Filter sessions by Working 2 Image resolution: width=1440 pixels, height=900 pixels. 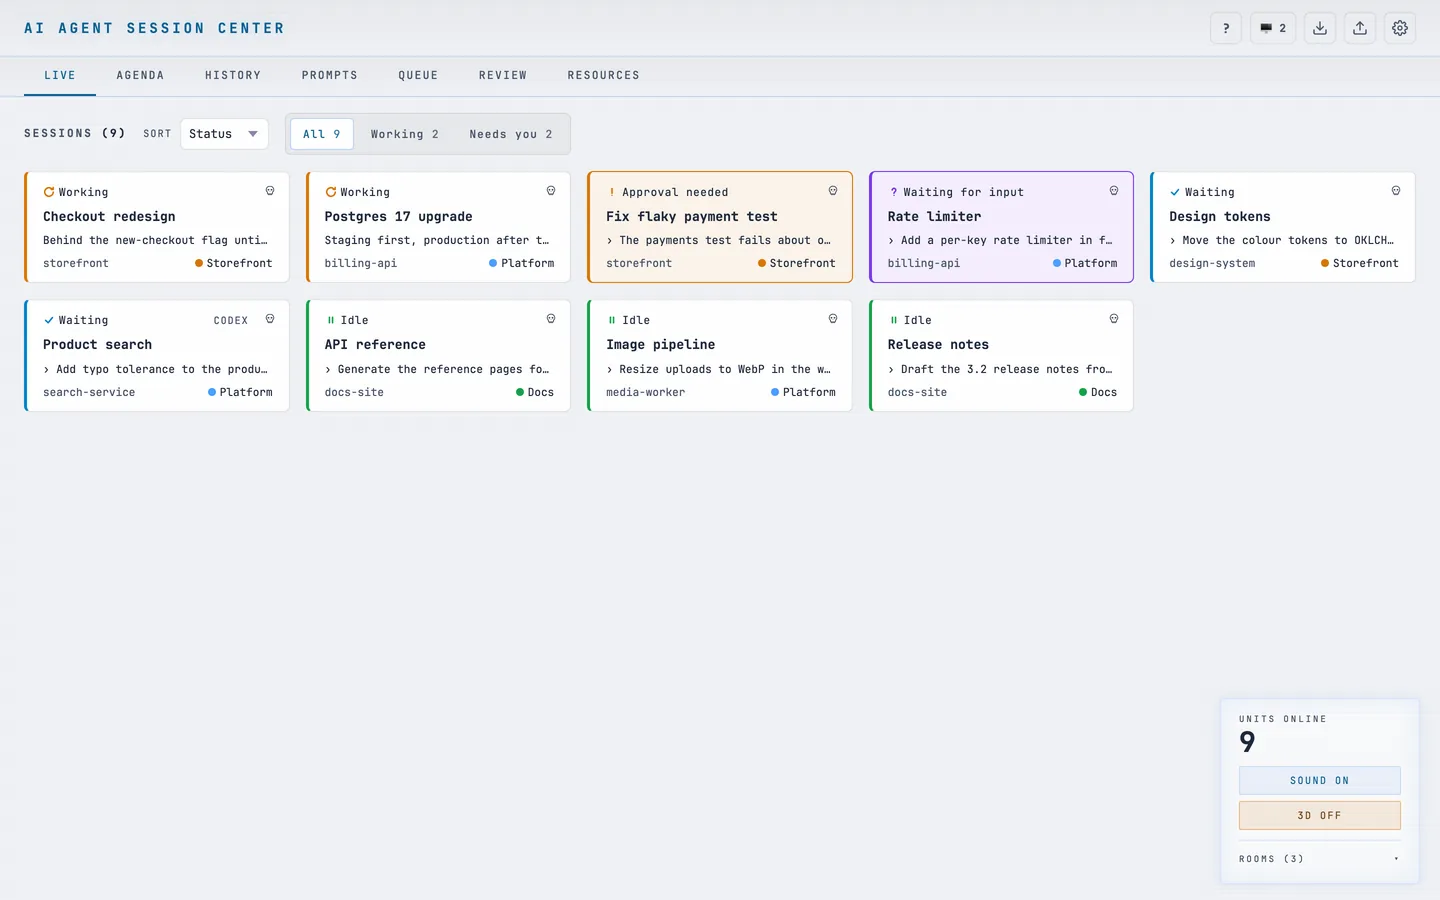(x=404, y=134)
